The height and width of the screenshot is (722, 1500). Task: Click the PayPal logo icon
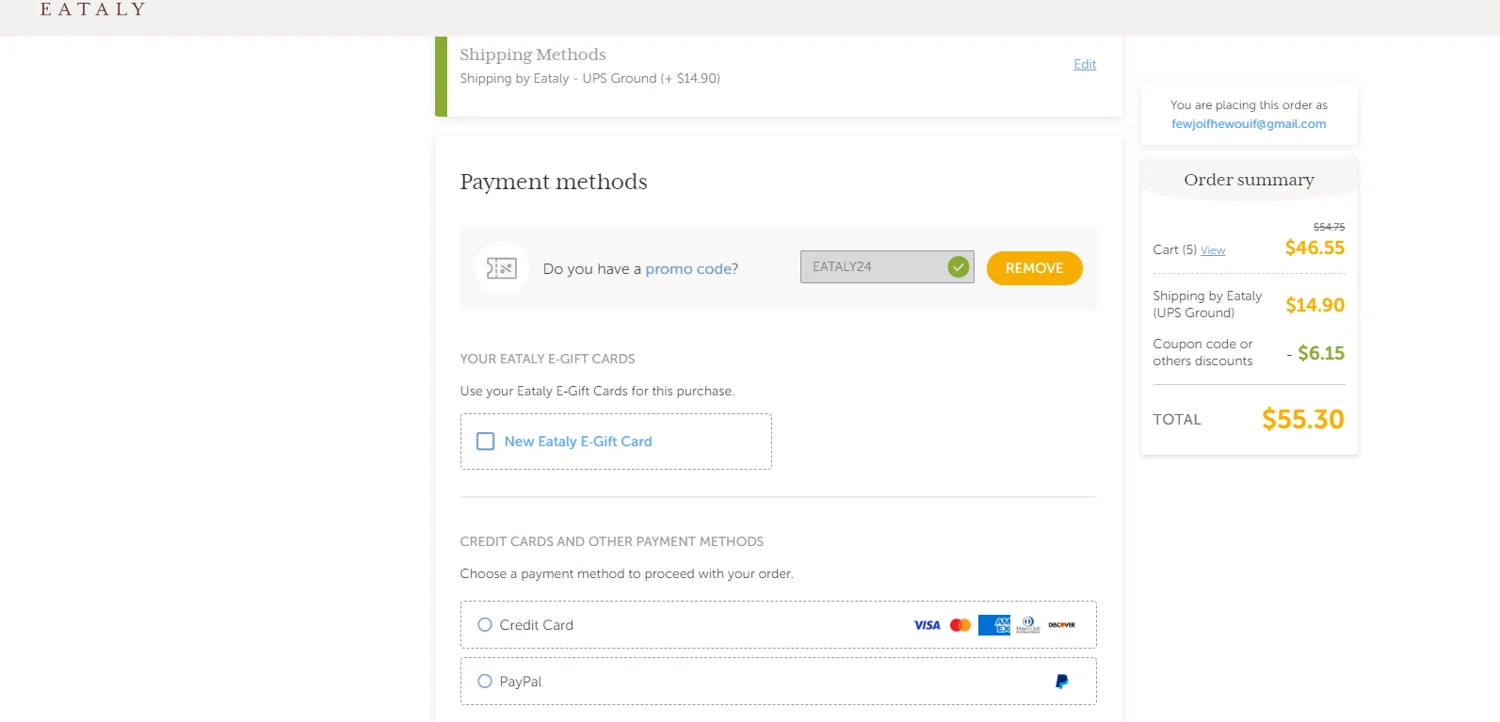pos(1061,682)
